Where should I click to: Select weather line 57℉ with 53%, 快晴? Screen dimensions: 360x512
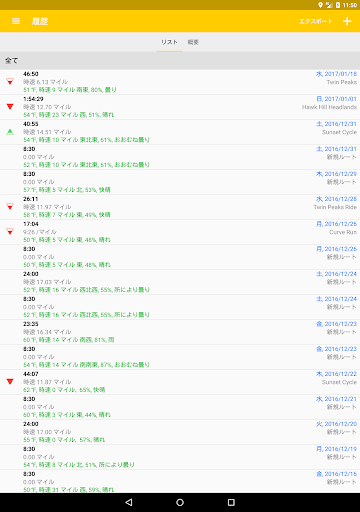[x=67, y=190]
